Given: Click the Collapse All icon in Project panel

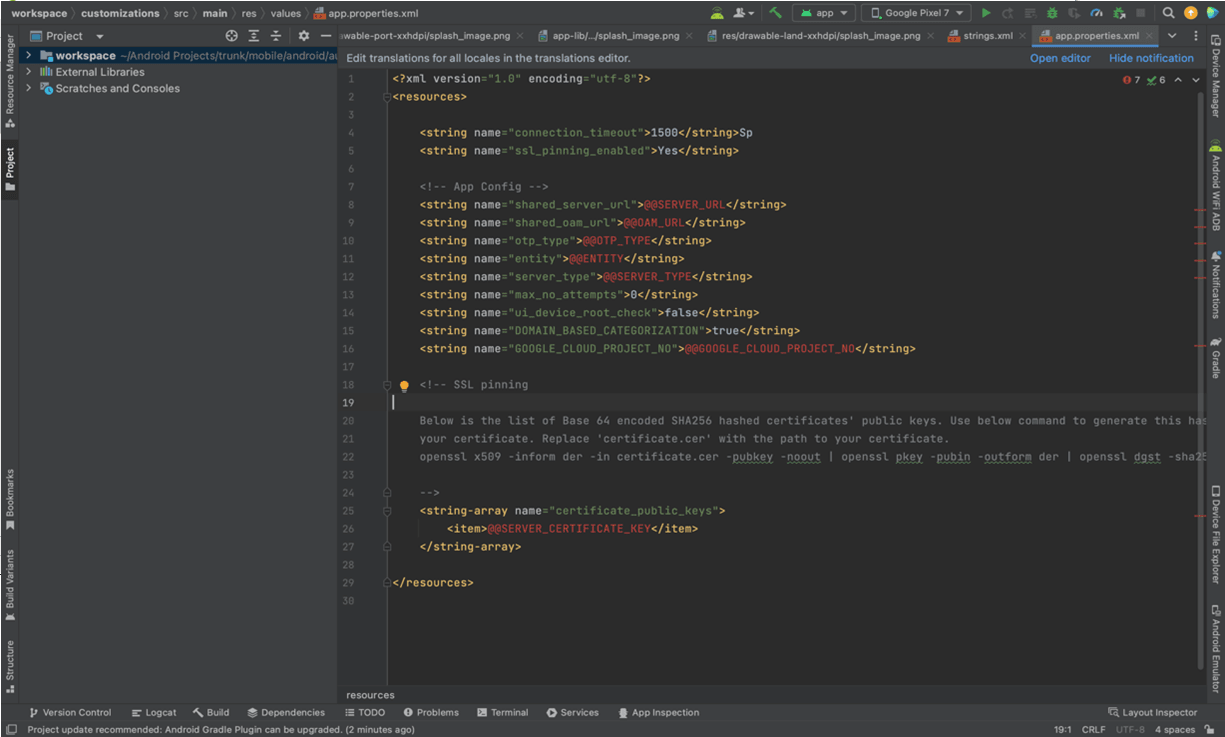Looking at the screenshot, I should pos(276,36).
